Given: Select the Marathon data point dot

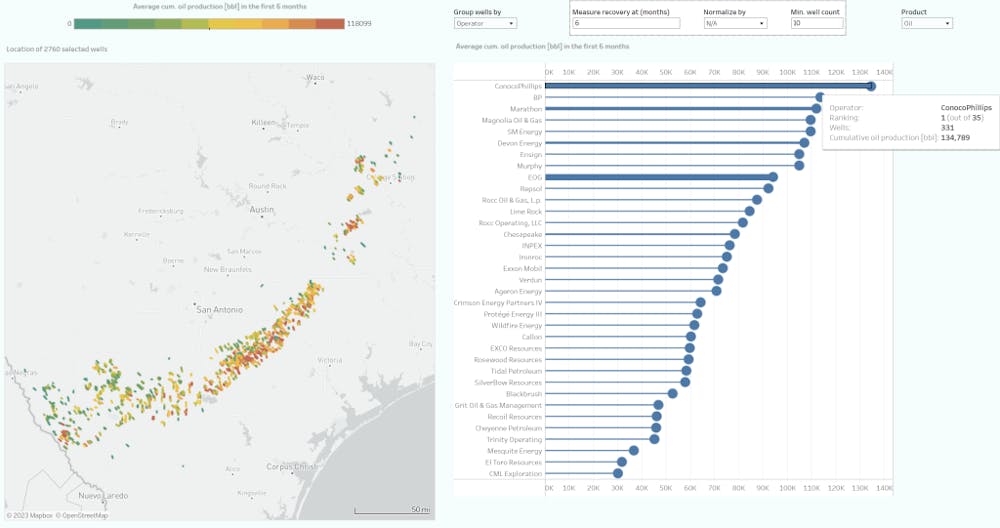Looking at the screenshot, I should pos(816,109).
